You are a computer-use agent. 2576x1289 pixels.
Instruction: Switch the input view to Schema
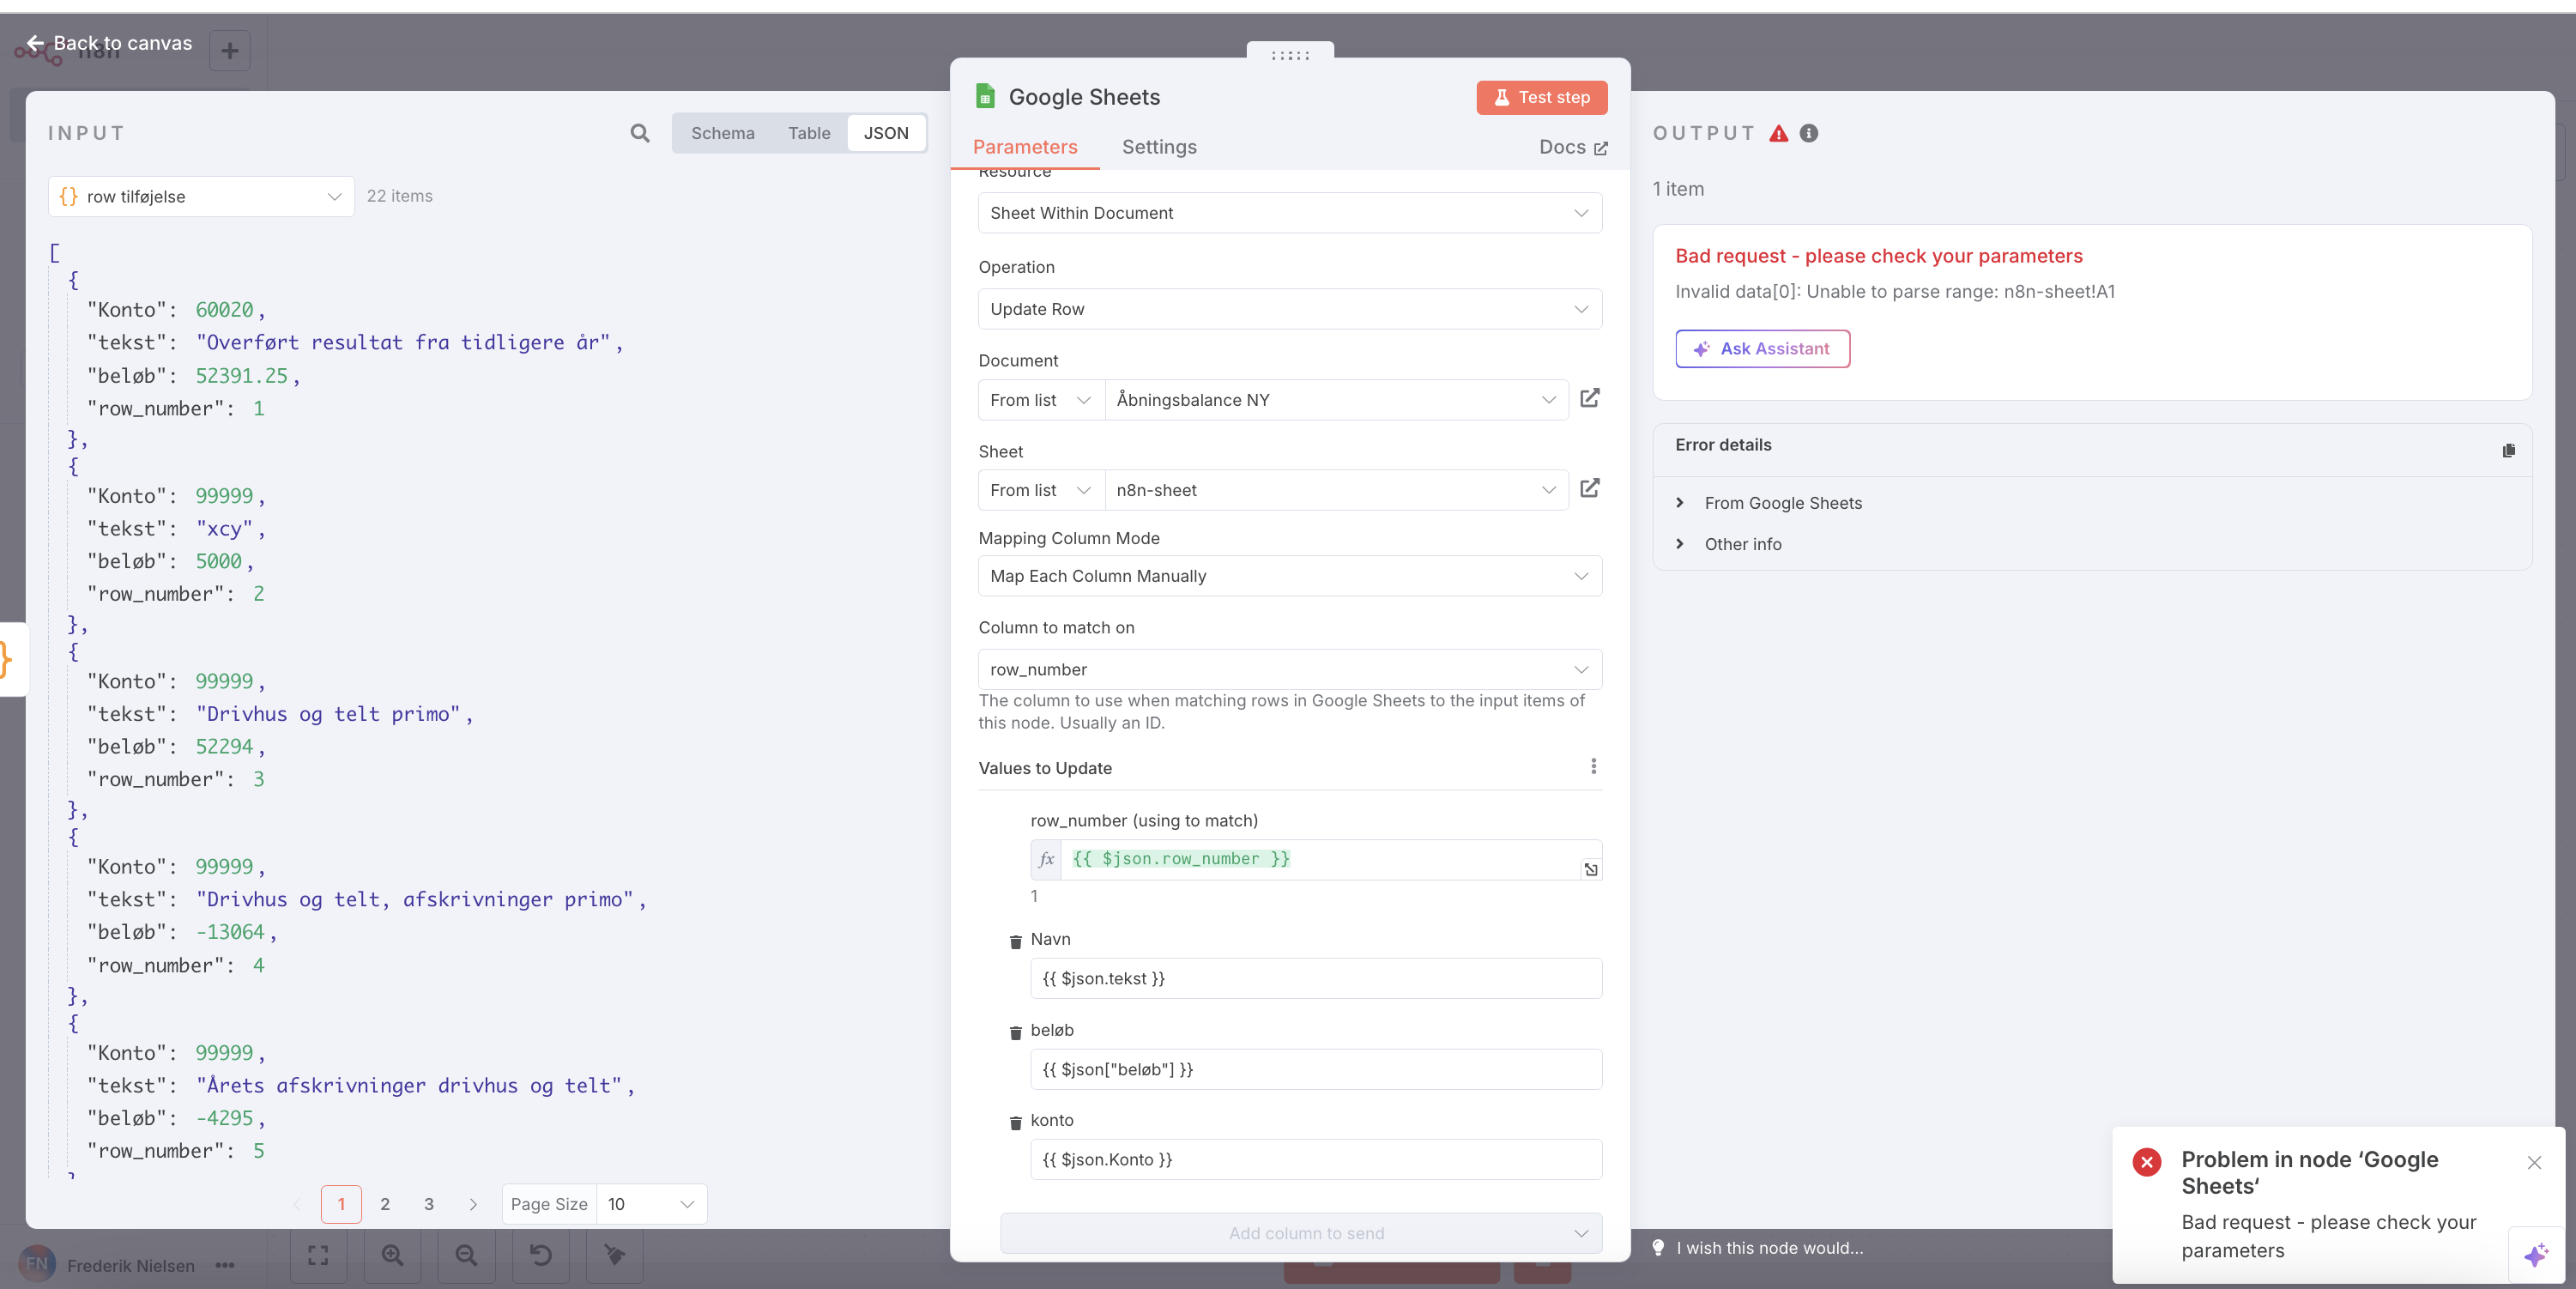click(722, 133)
